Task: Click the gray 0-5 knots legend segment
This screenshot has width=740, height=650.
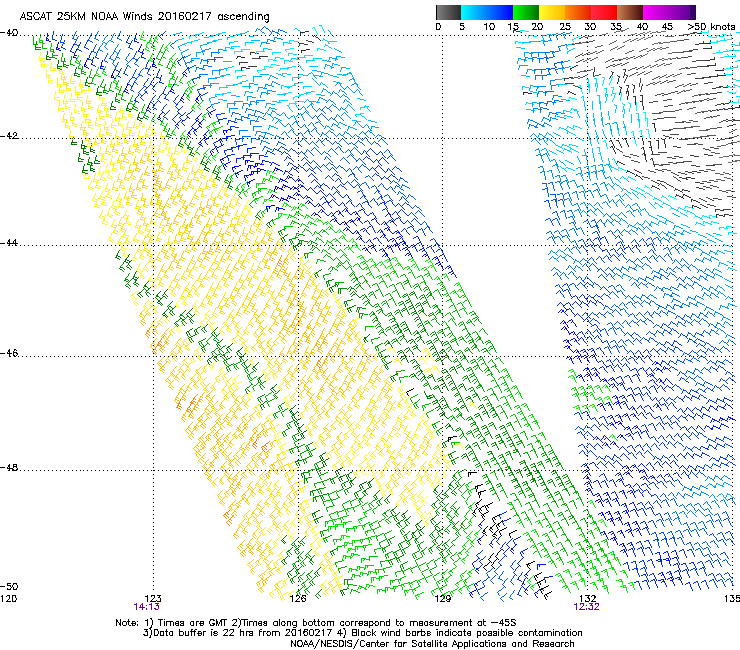Action: point(448,12)
